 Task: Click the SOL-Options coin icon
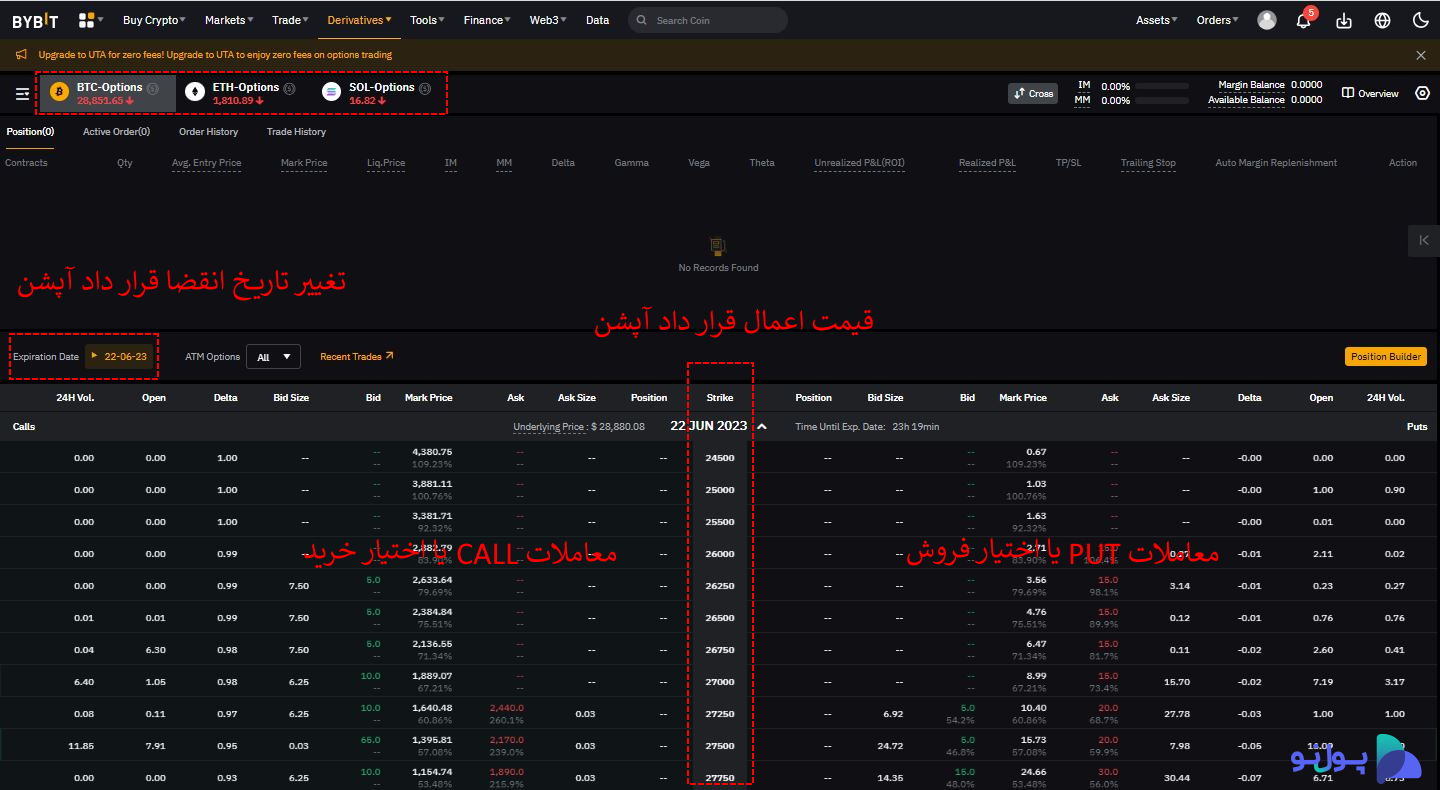331,92
